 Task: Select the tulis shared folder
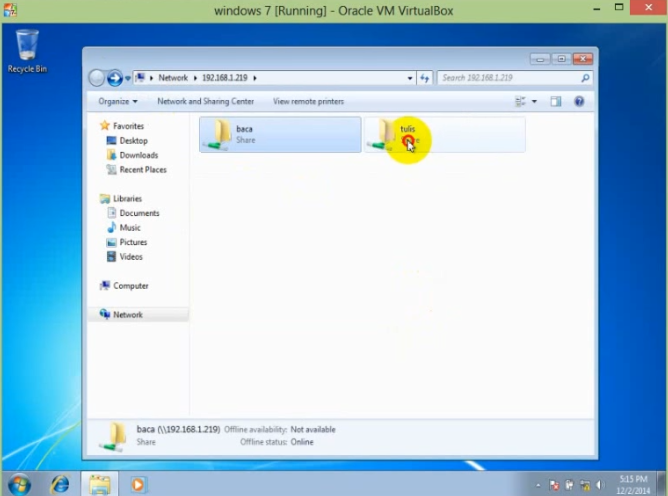coord(444,135)
